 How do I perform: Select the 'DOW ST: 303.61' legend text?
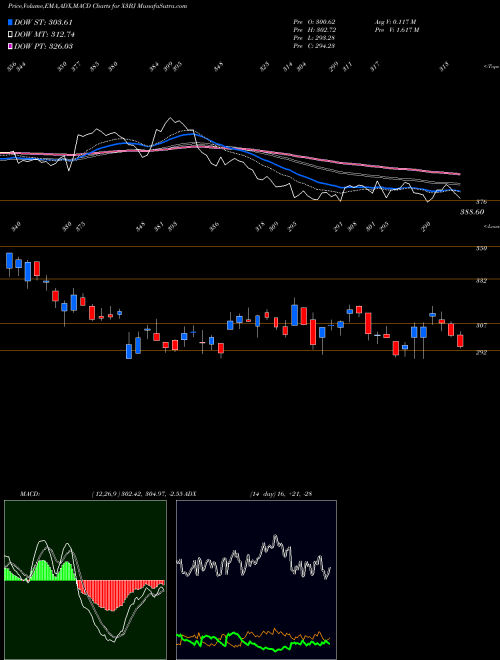(44, 22)
